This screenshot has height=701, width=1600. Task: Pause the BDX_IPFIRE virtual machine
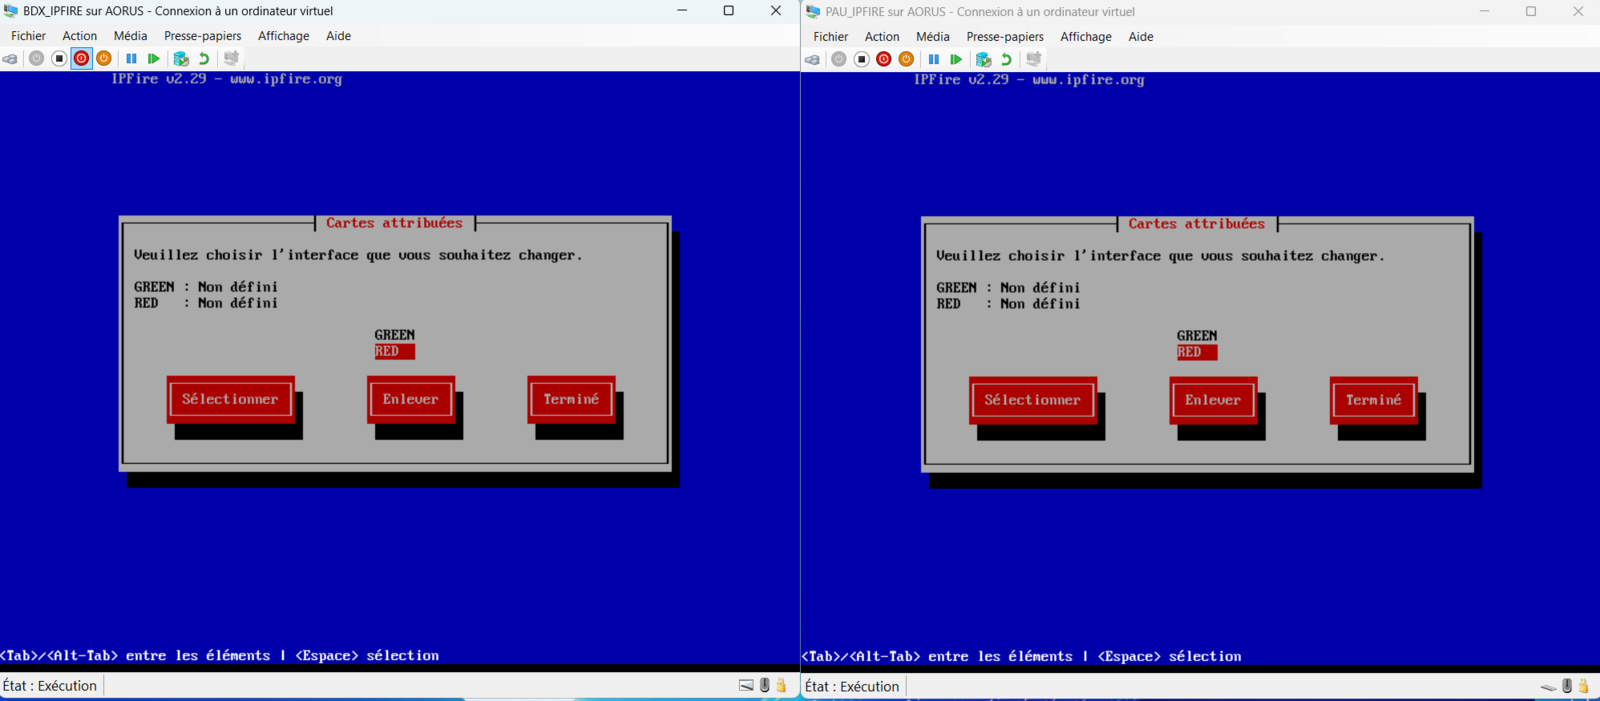pos(131,59)
